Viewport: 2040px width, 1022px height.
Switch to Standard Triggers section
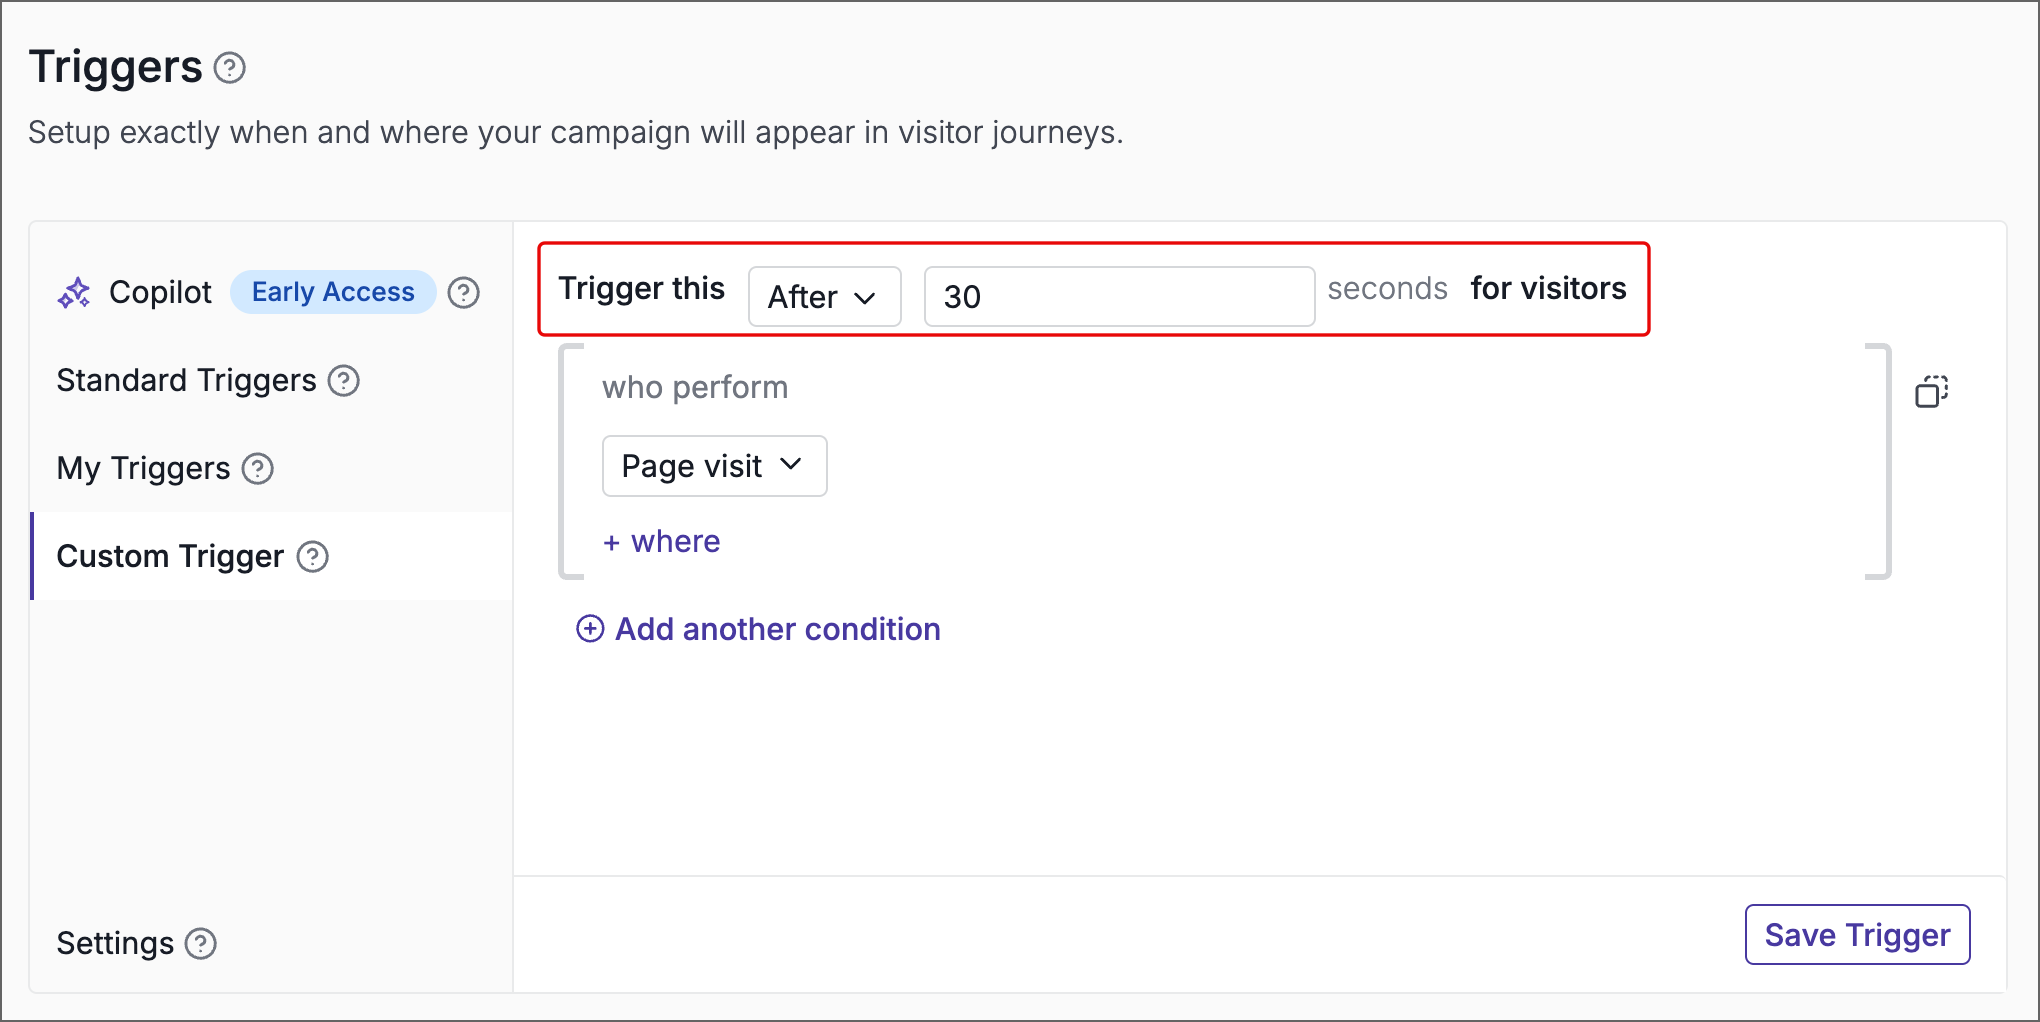186,381
